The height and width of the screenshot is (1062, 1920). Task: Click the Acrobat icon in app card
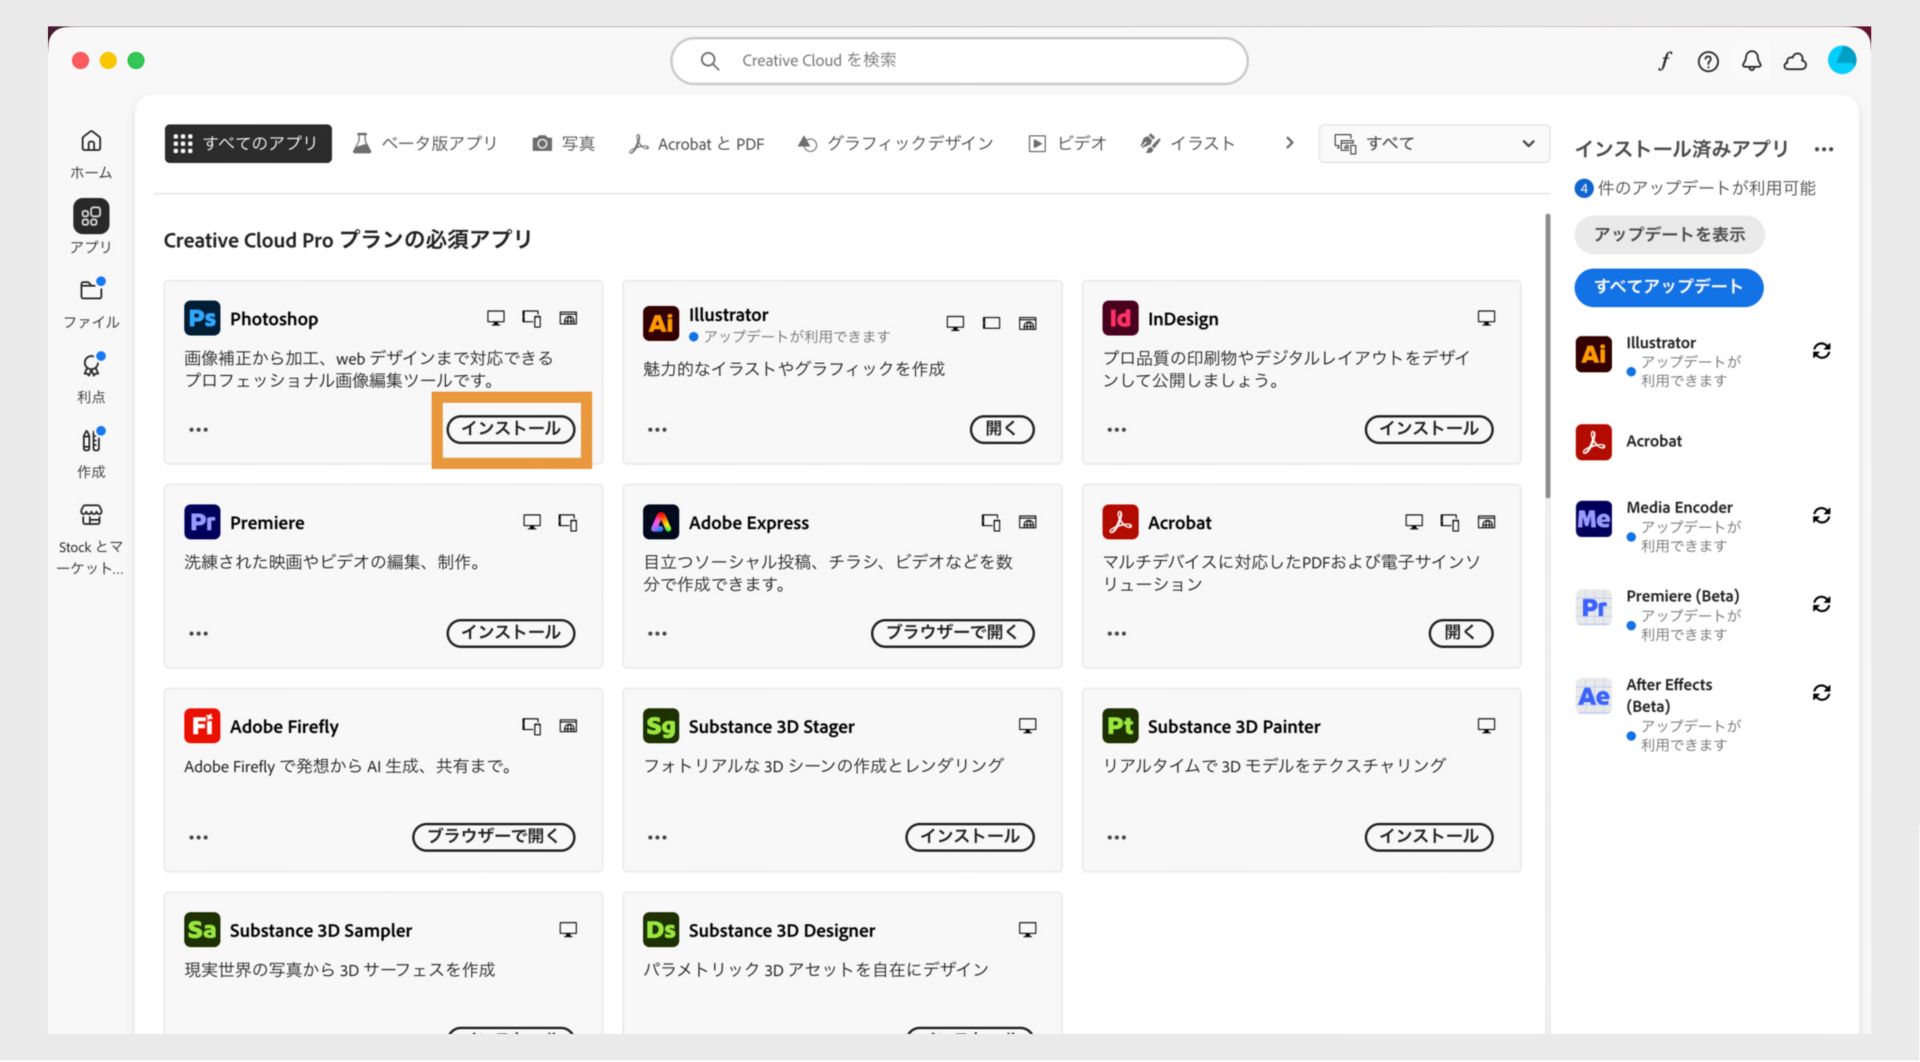click(1120, 522)
